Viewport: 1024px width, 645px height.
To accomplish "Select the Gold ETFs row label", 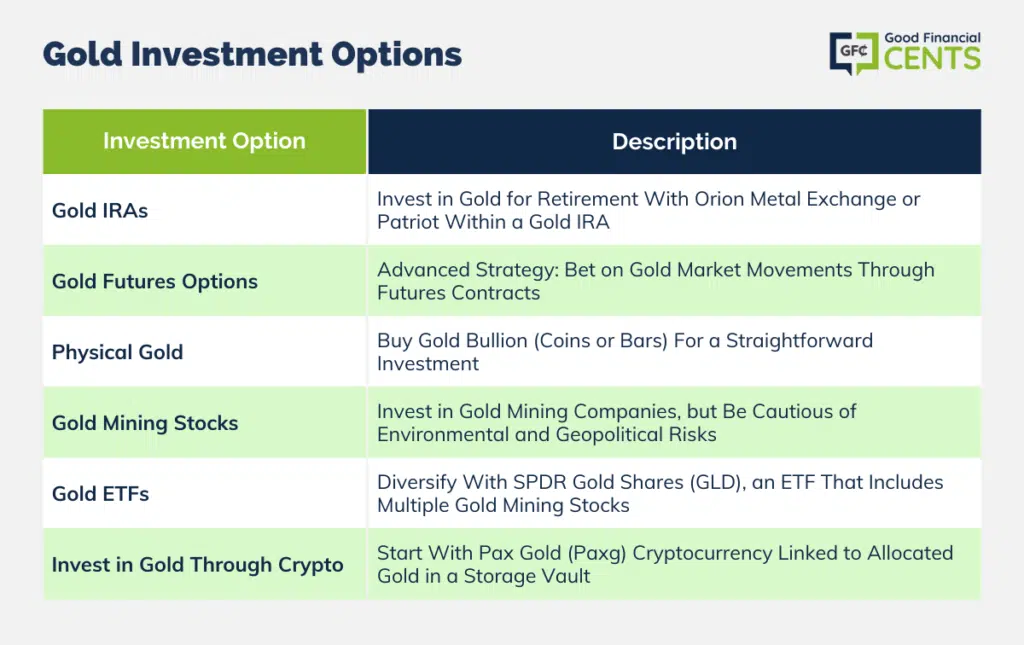I will coord(101,494).
